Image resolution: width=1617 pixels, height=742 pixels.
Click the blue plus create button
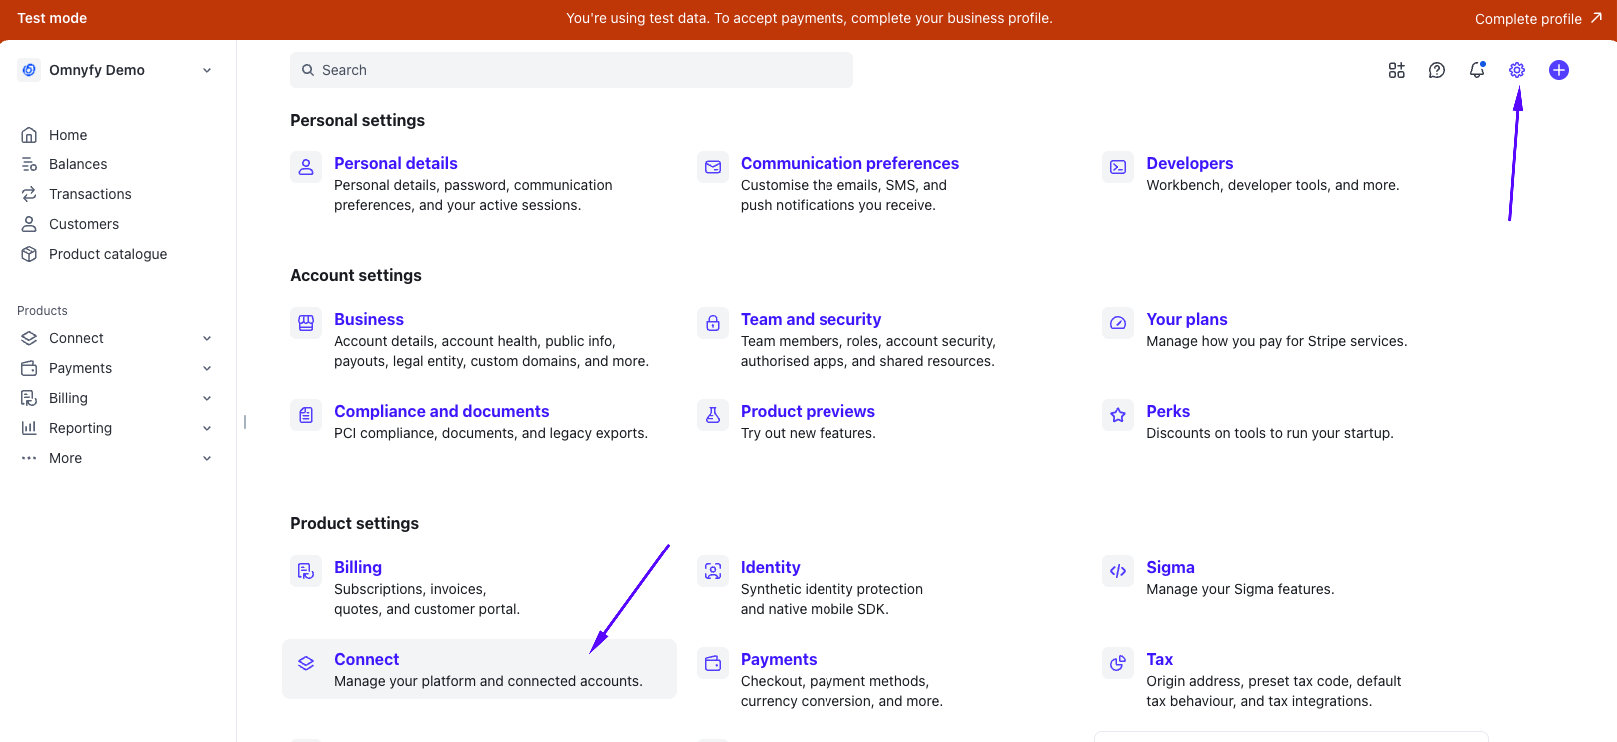1559,70
